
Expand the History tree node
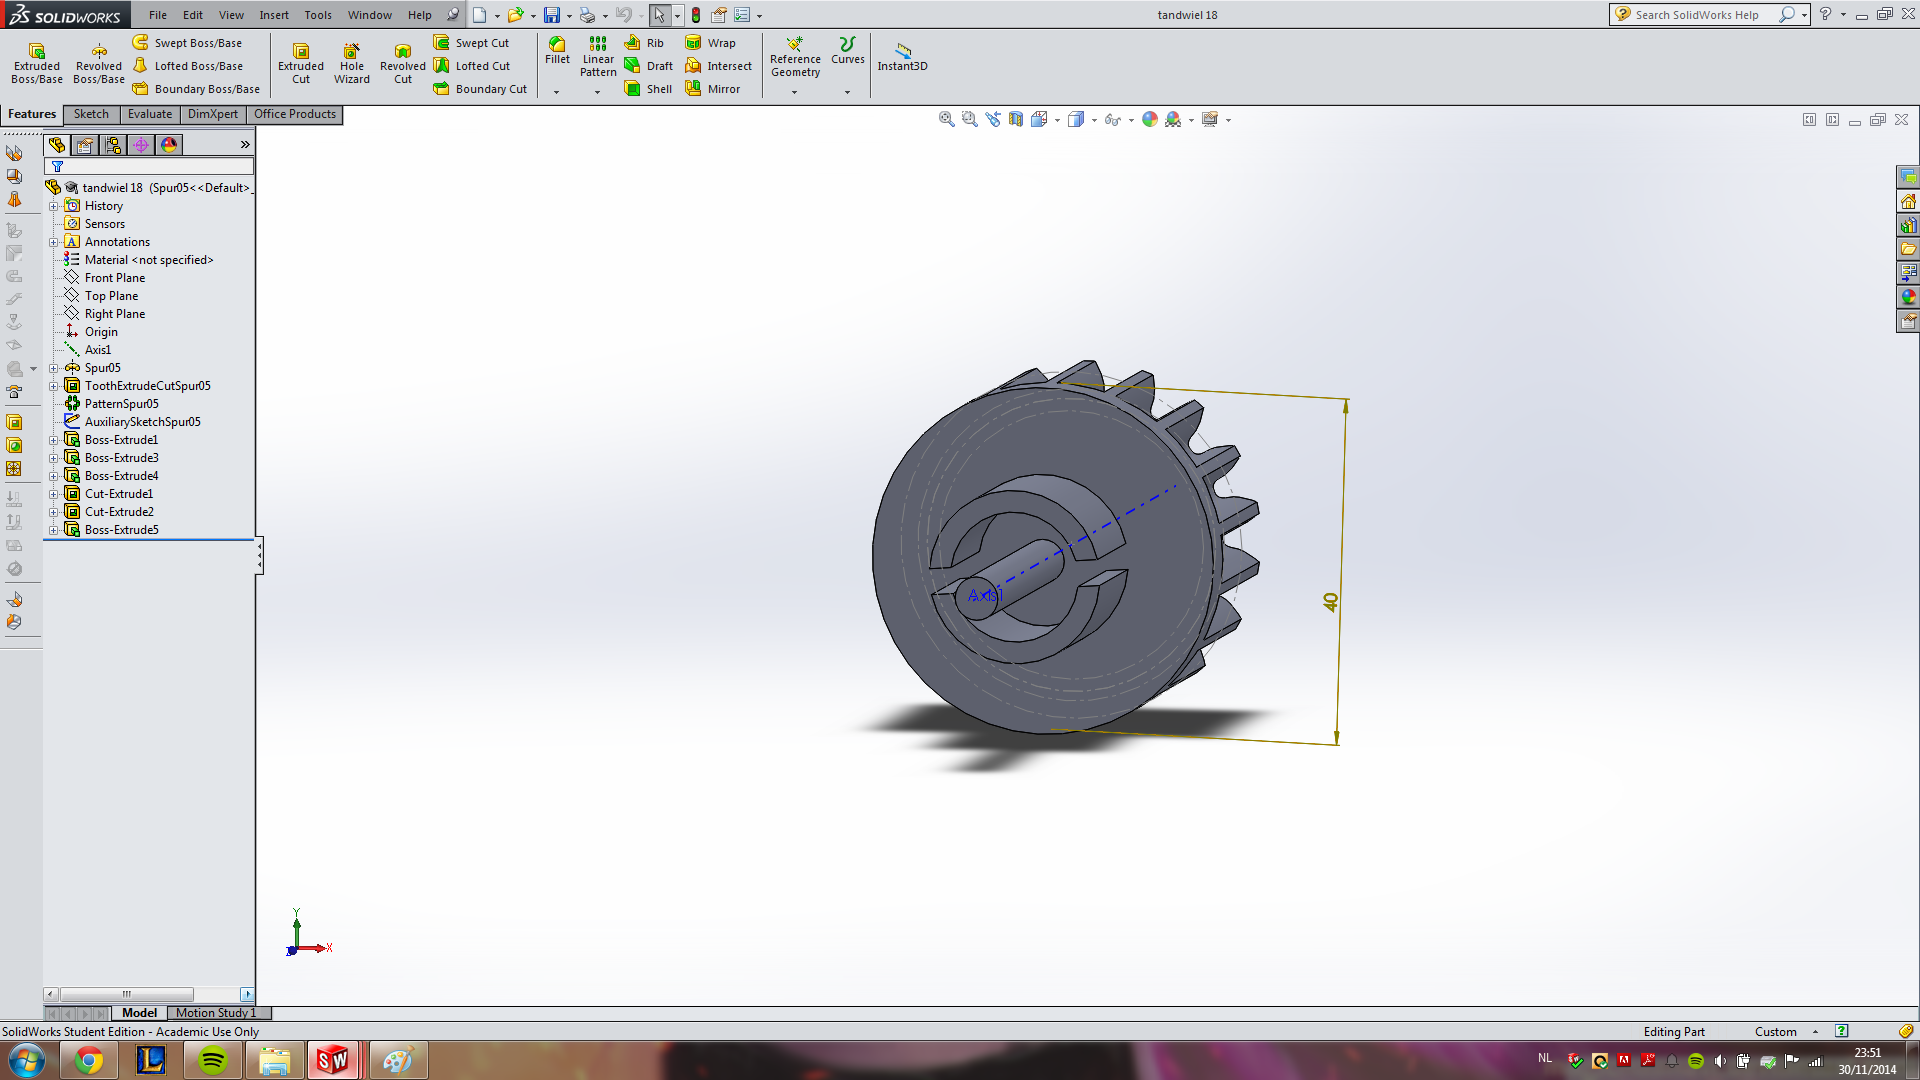[54, 206]
